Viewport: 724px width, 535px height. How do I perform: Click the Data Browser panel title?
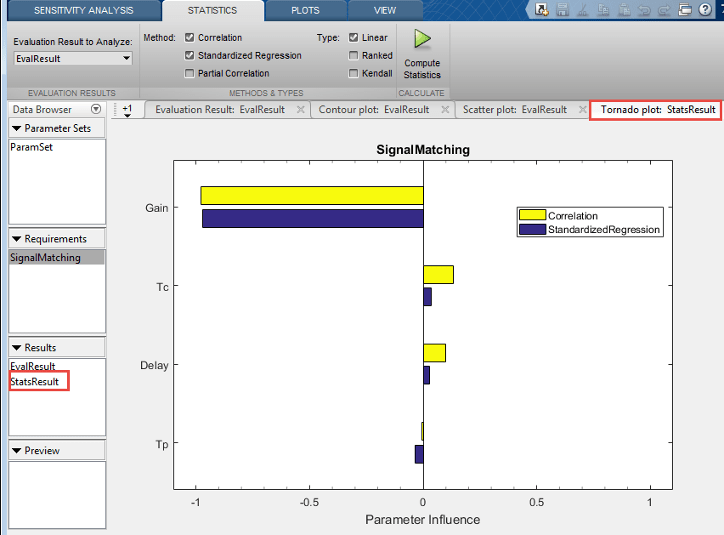click(42, 109)
